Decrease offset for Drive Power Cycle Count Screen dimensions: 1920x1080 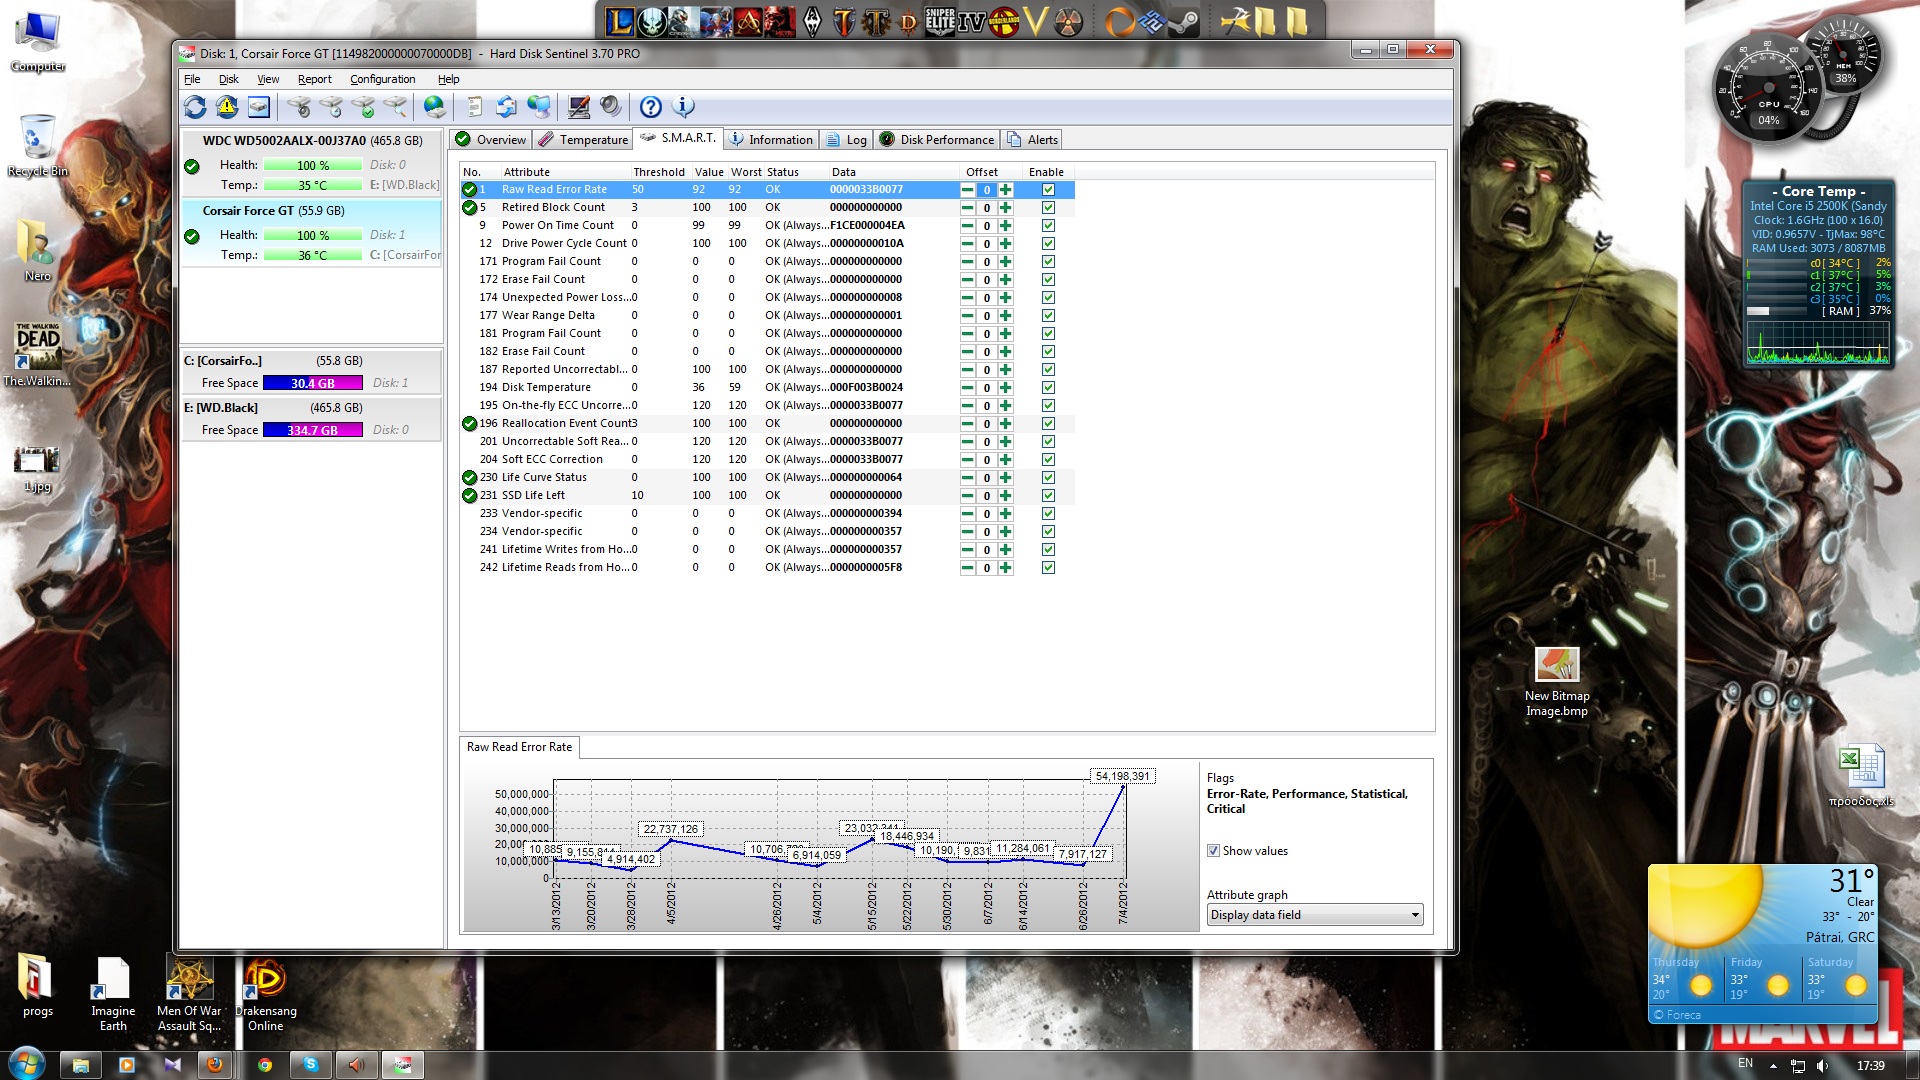(967, 244)
